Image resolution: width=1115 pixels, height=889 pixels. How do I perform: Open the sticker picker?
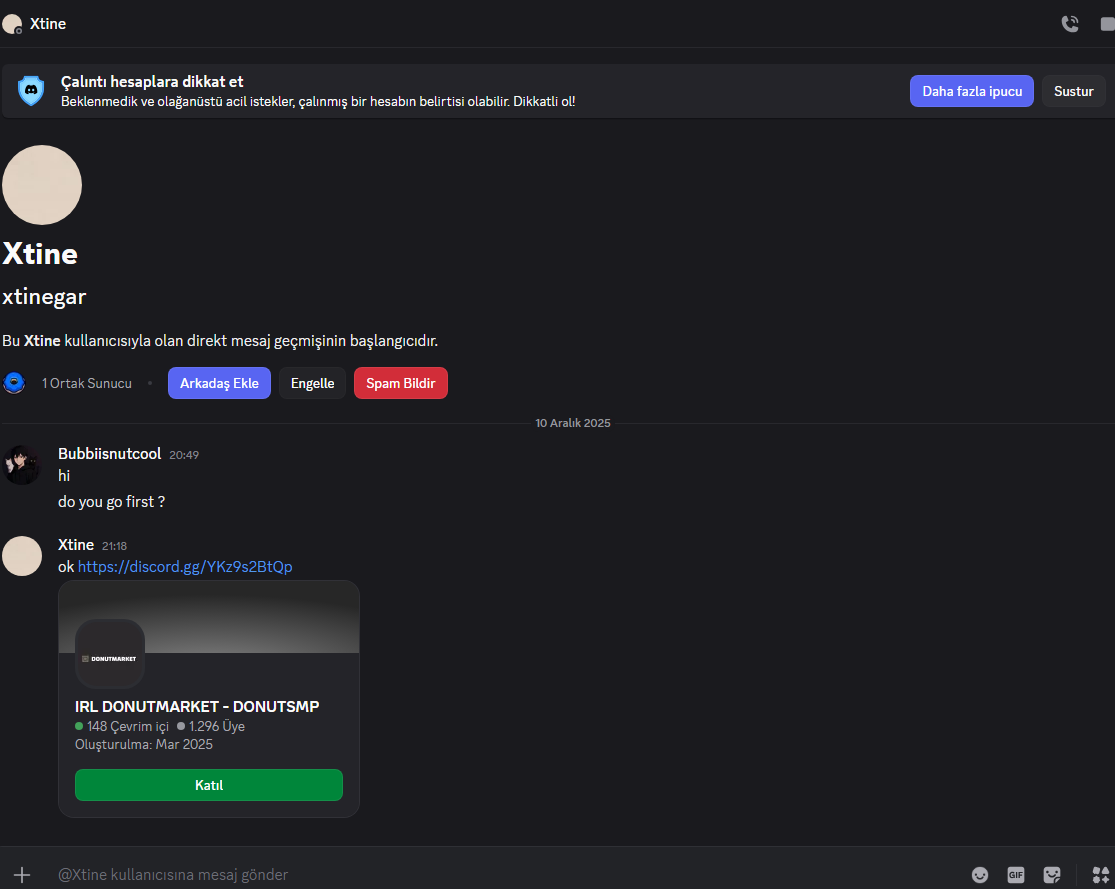pos(1052,875)
